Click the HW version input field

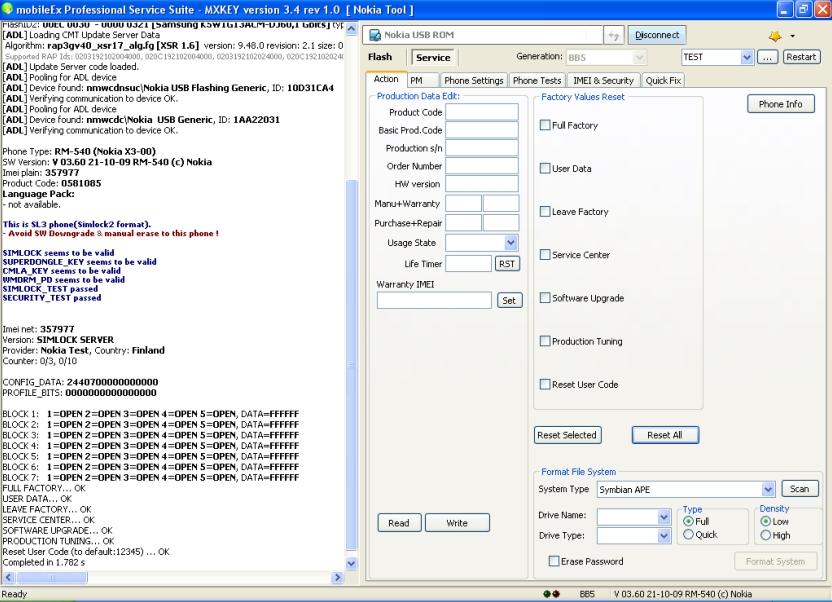tap(481, 184)
